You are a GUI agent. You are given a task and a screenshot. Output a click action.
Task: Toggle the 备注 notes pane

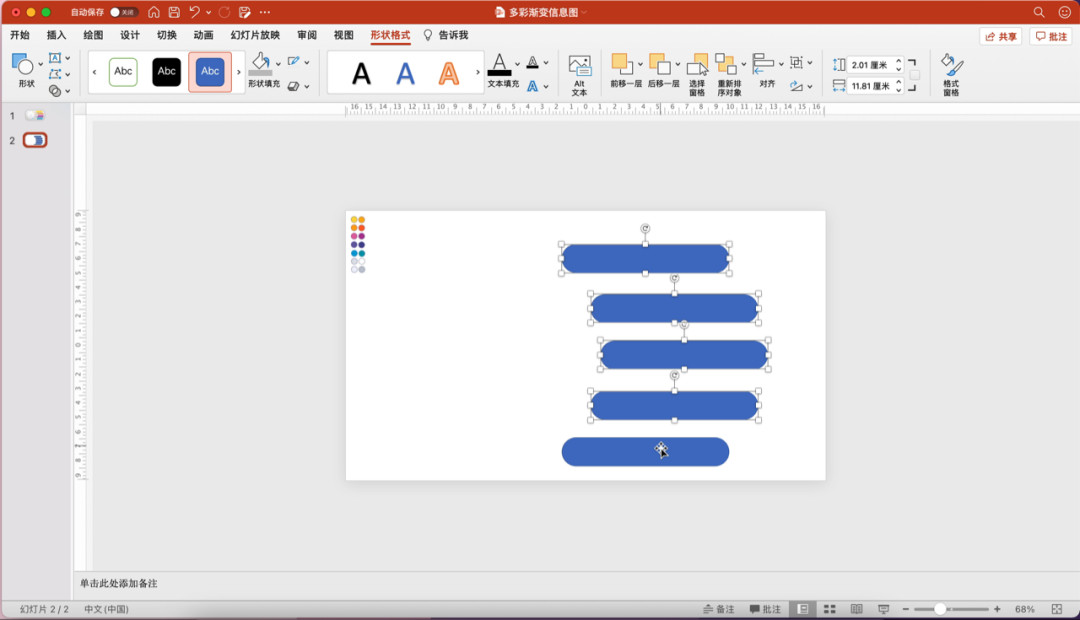(x=718, y=609)
